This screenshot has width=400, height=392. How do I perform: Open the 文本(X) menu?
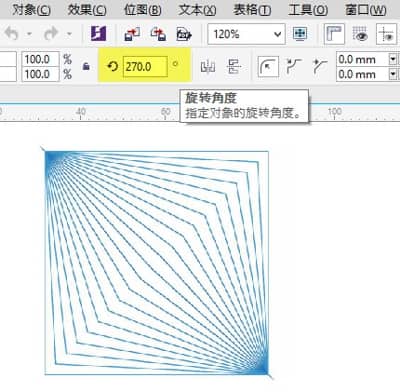tap(197, 10)
